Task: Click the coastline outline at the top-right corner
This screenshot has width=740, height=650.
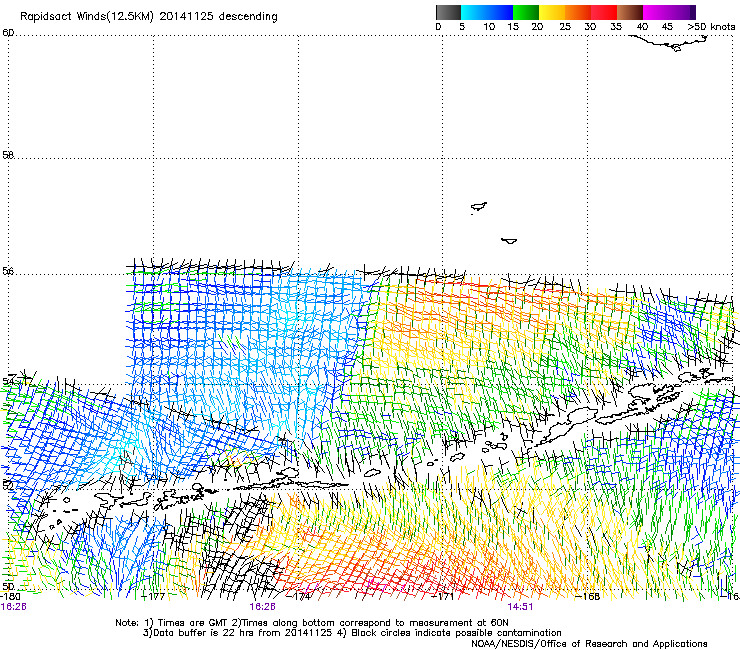Action: (x=669, y=42)
